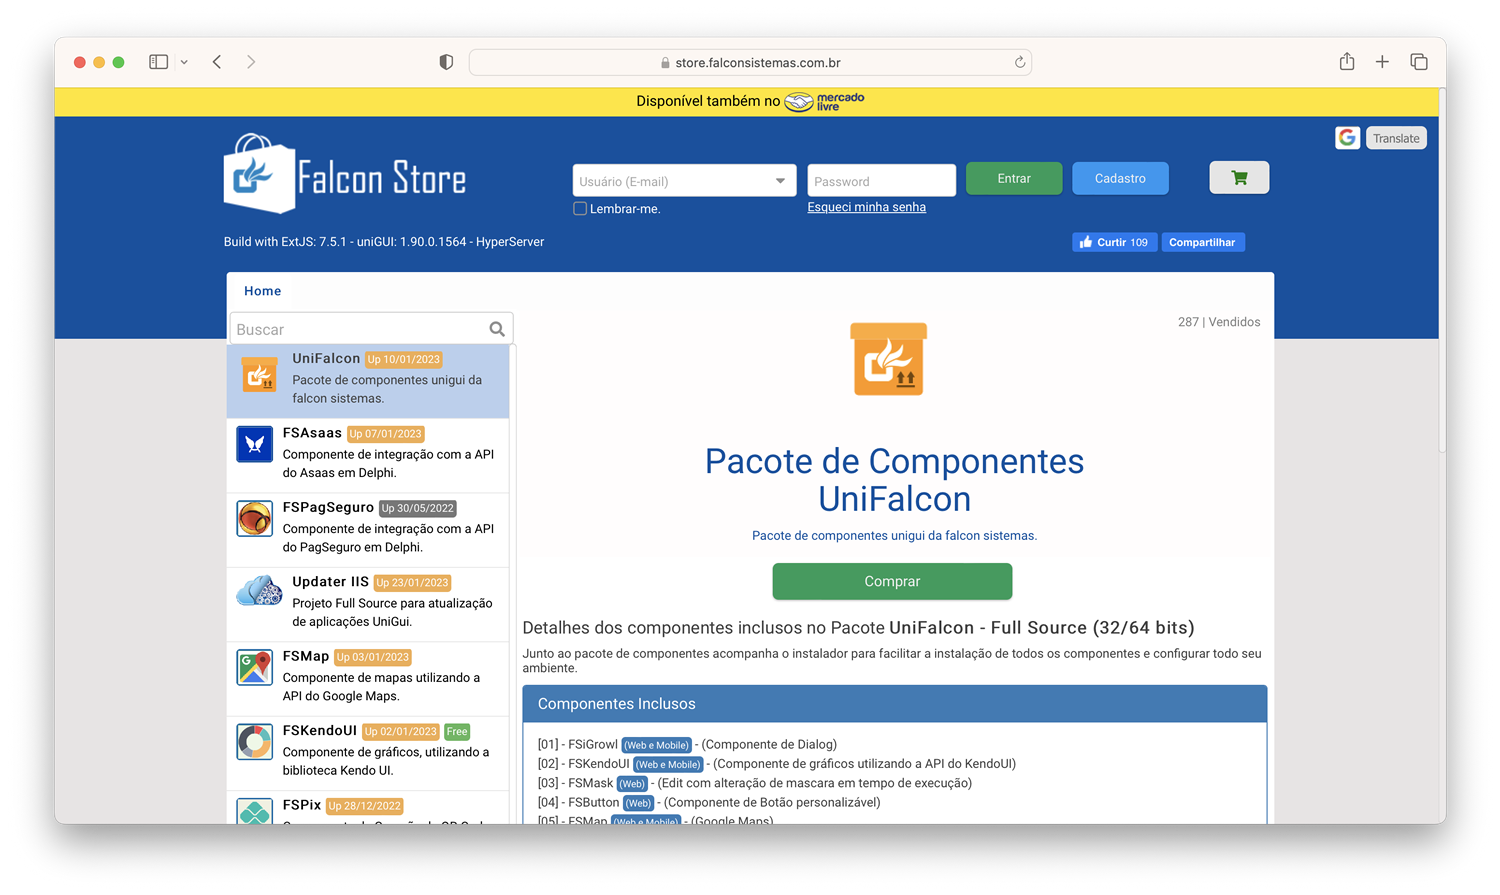1500x895 pixels.
Task: Select the FSAsaas product row
Action: (x=368, y=455)
